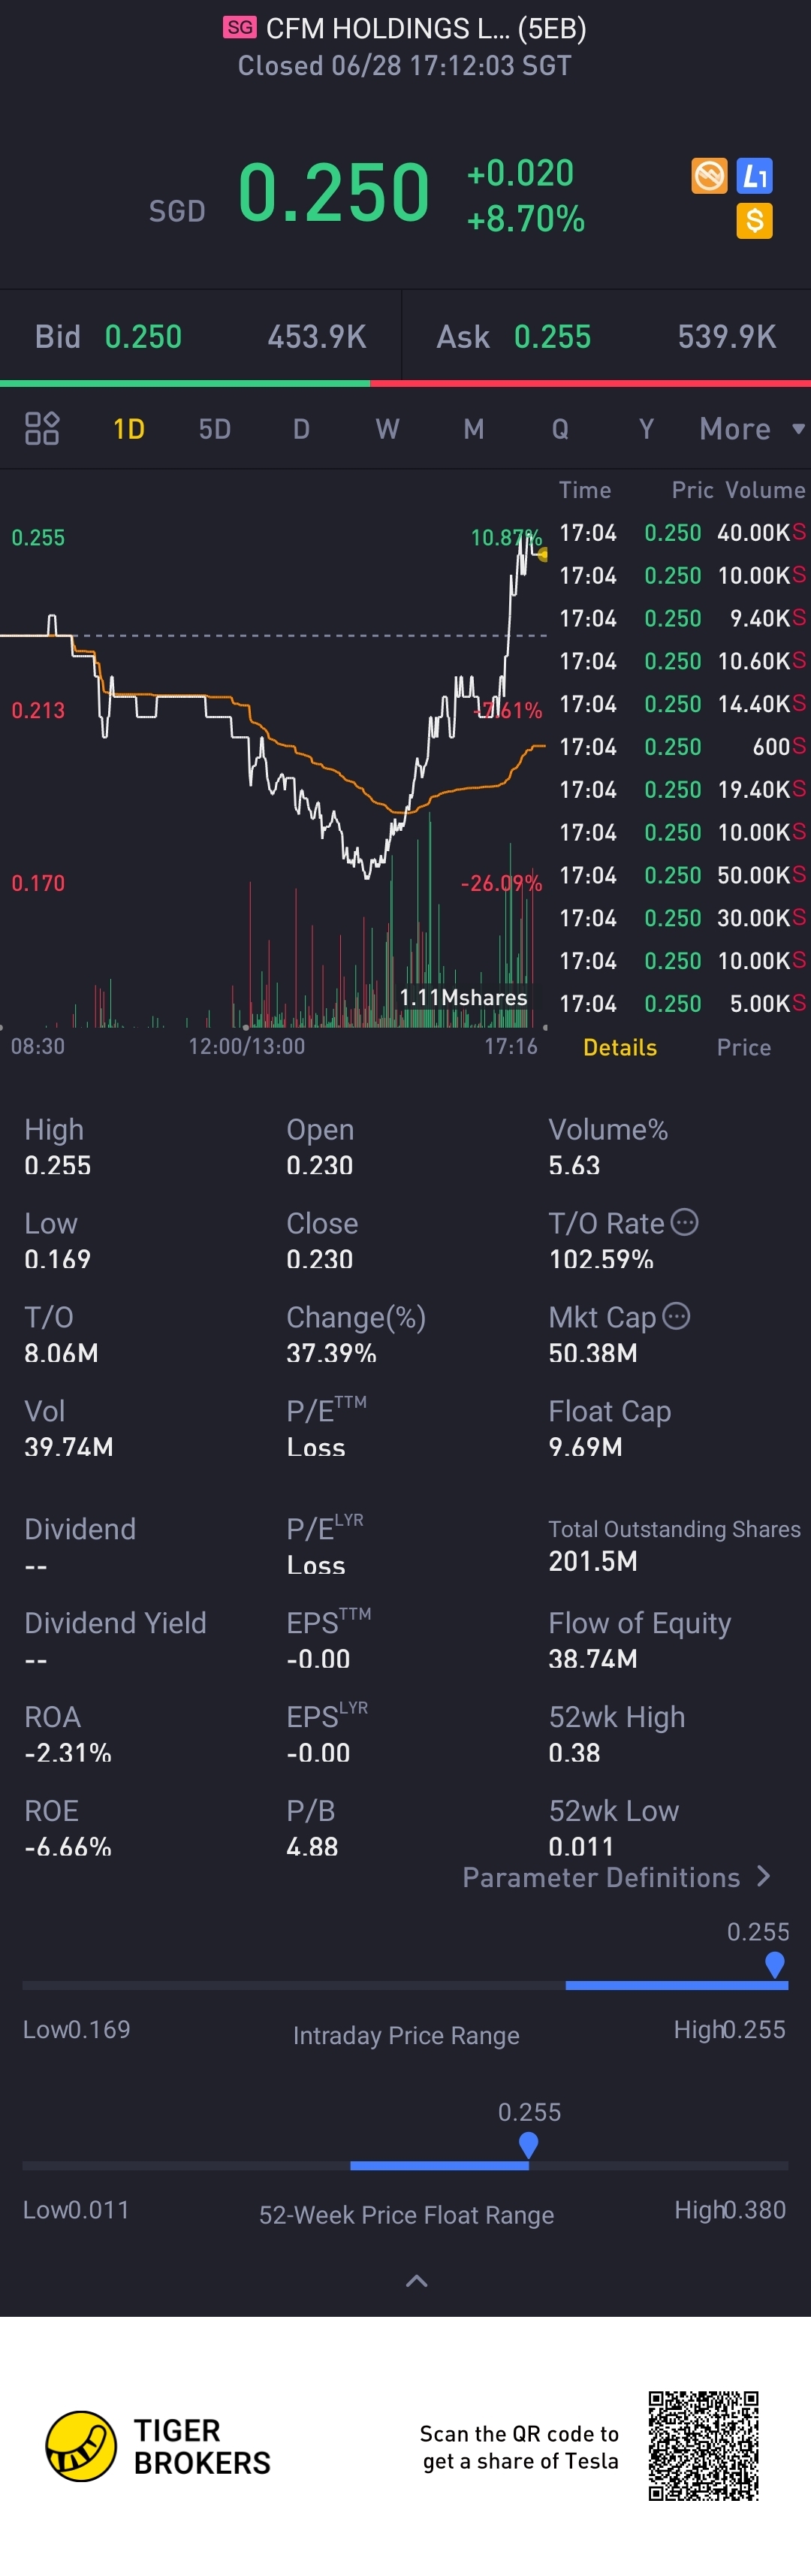Tap the Tesla share QR code
This screenshot has height=2576, width=811.
point(703,2445)
